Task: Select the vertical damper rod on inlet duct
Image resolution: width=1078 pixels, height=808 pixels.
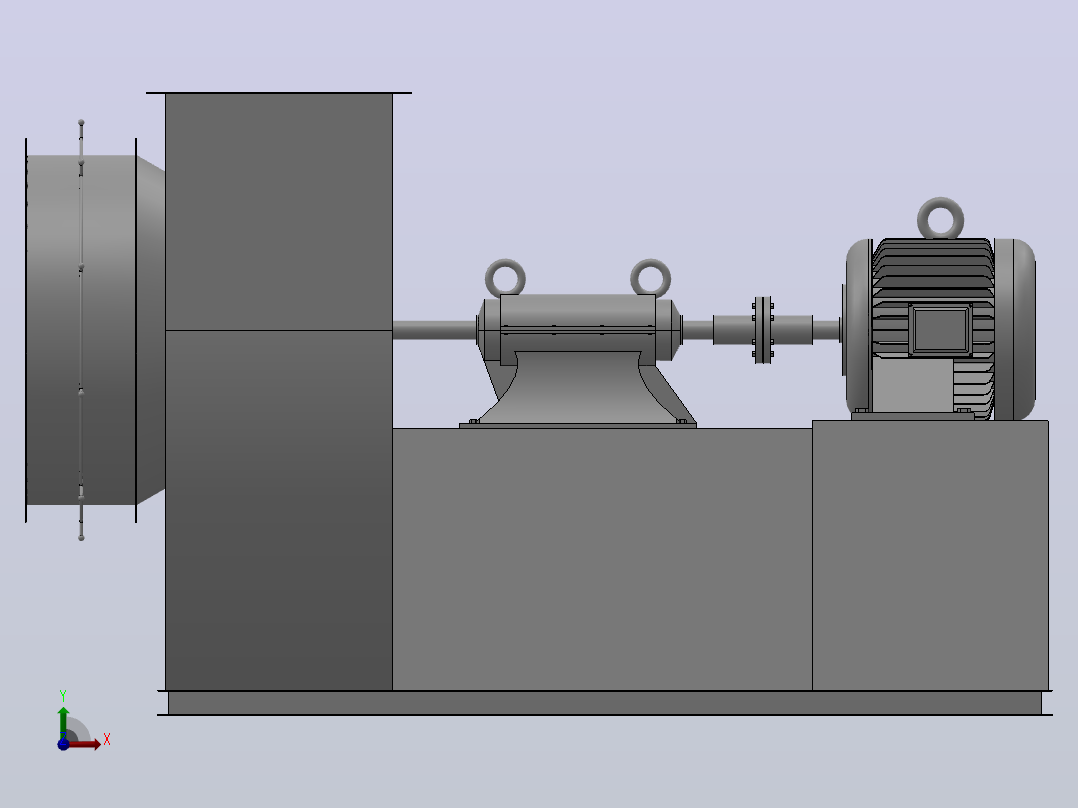Action: (x=81, y=330)
